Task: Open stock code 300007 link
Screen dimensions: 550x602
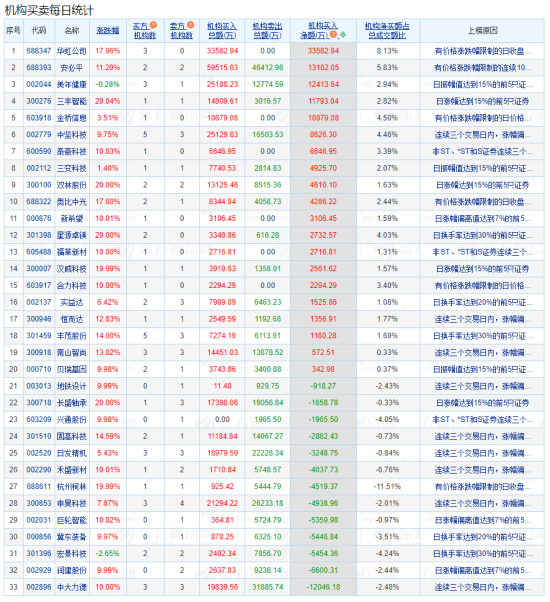Action: click(x=39, y=269)
